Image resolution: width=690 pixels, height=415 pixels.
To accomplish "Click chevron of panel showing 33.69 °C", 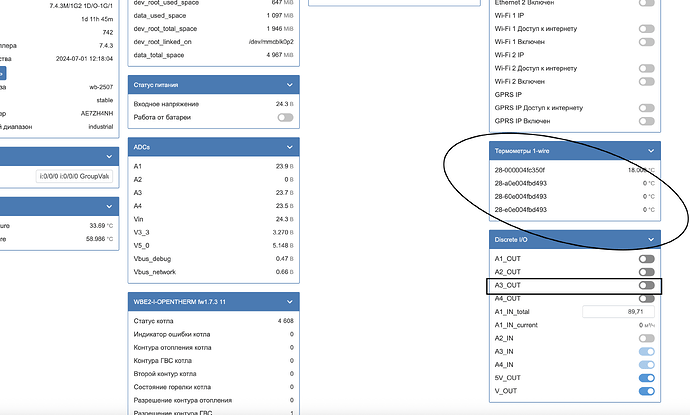I will coord(107,205).
